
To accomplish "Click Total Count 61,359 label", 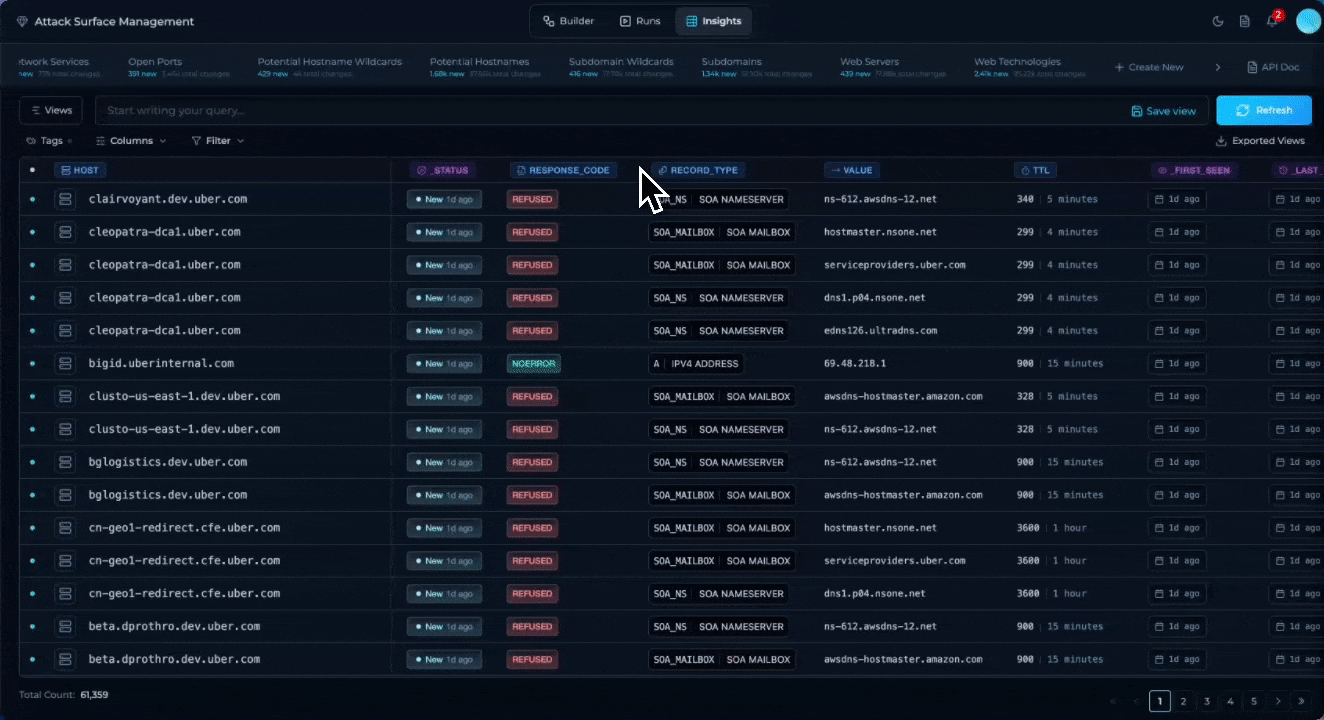I will tap(63, 694).
